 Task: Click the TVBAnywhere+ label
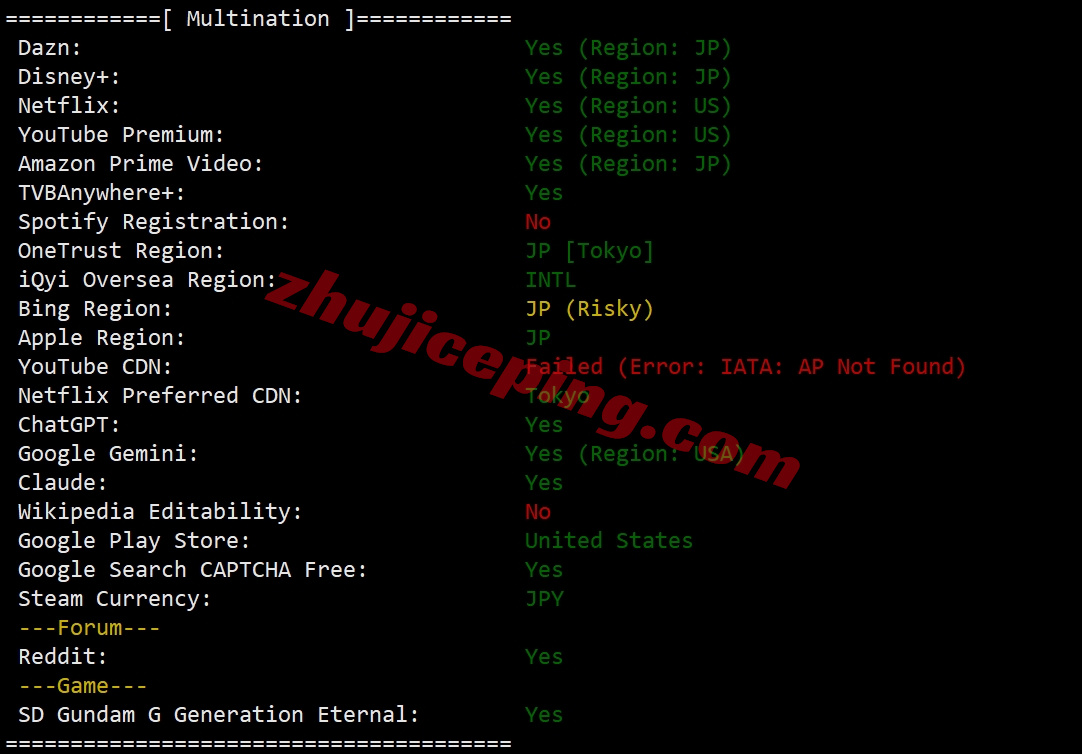pos(101,192)
